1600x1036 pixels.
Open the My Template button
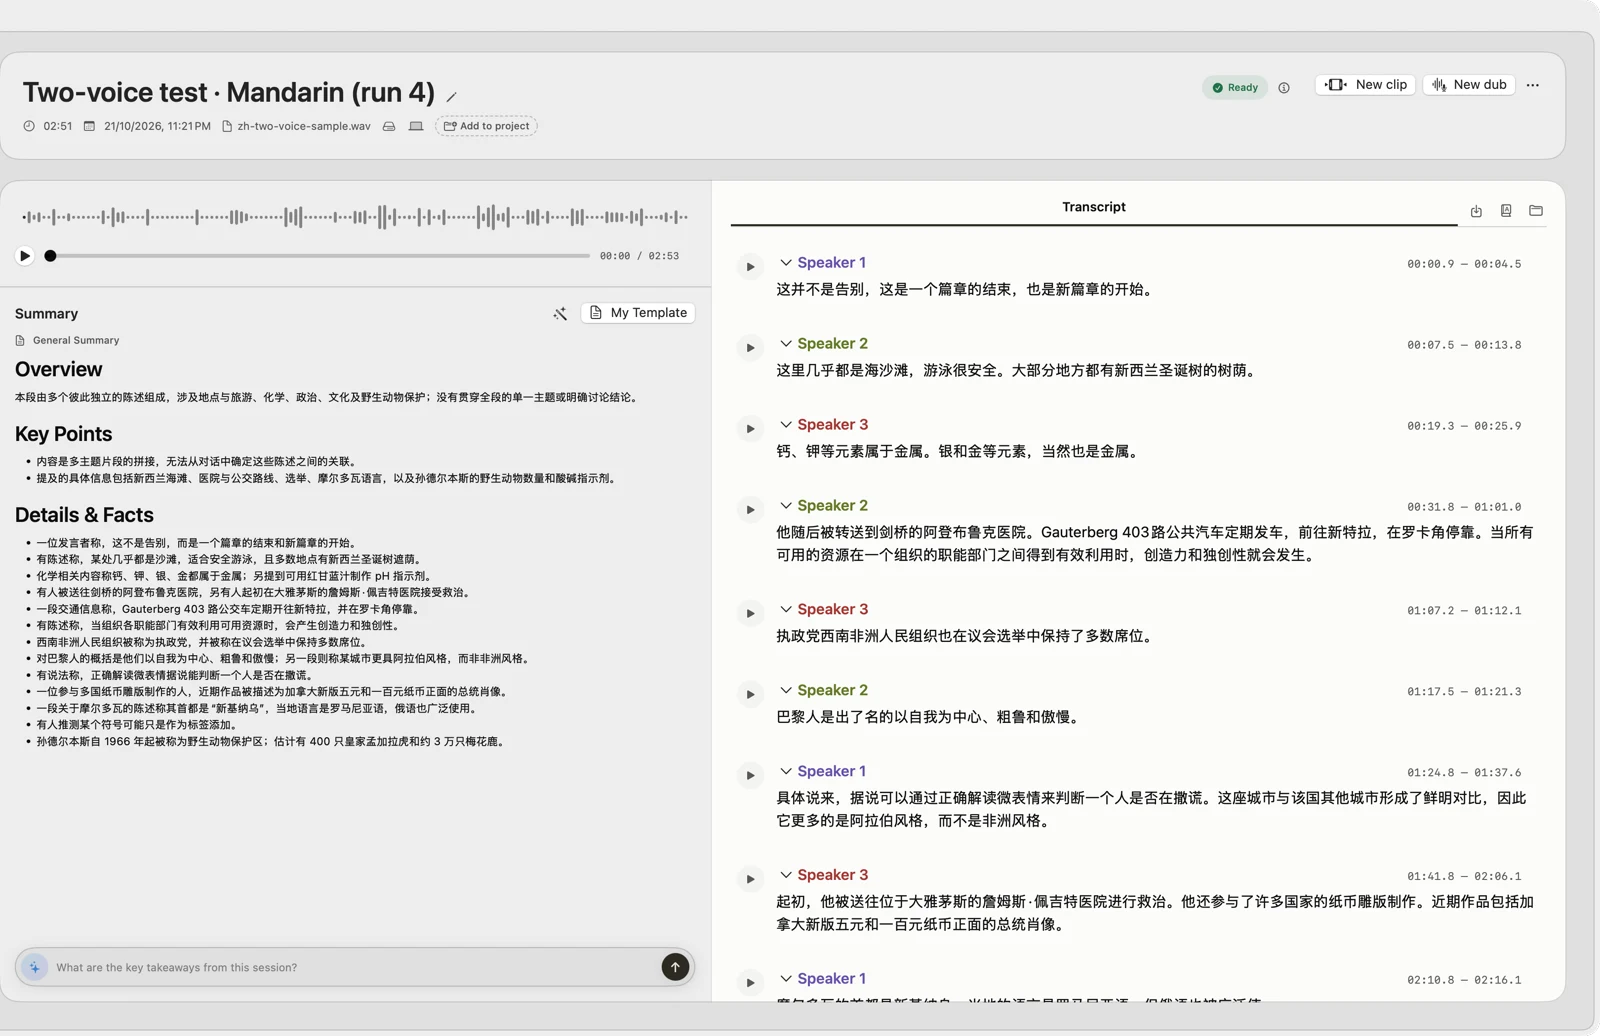pos(638,313)
